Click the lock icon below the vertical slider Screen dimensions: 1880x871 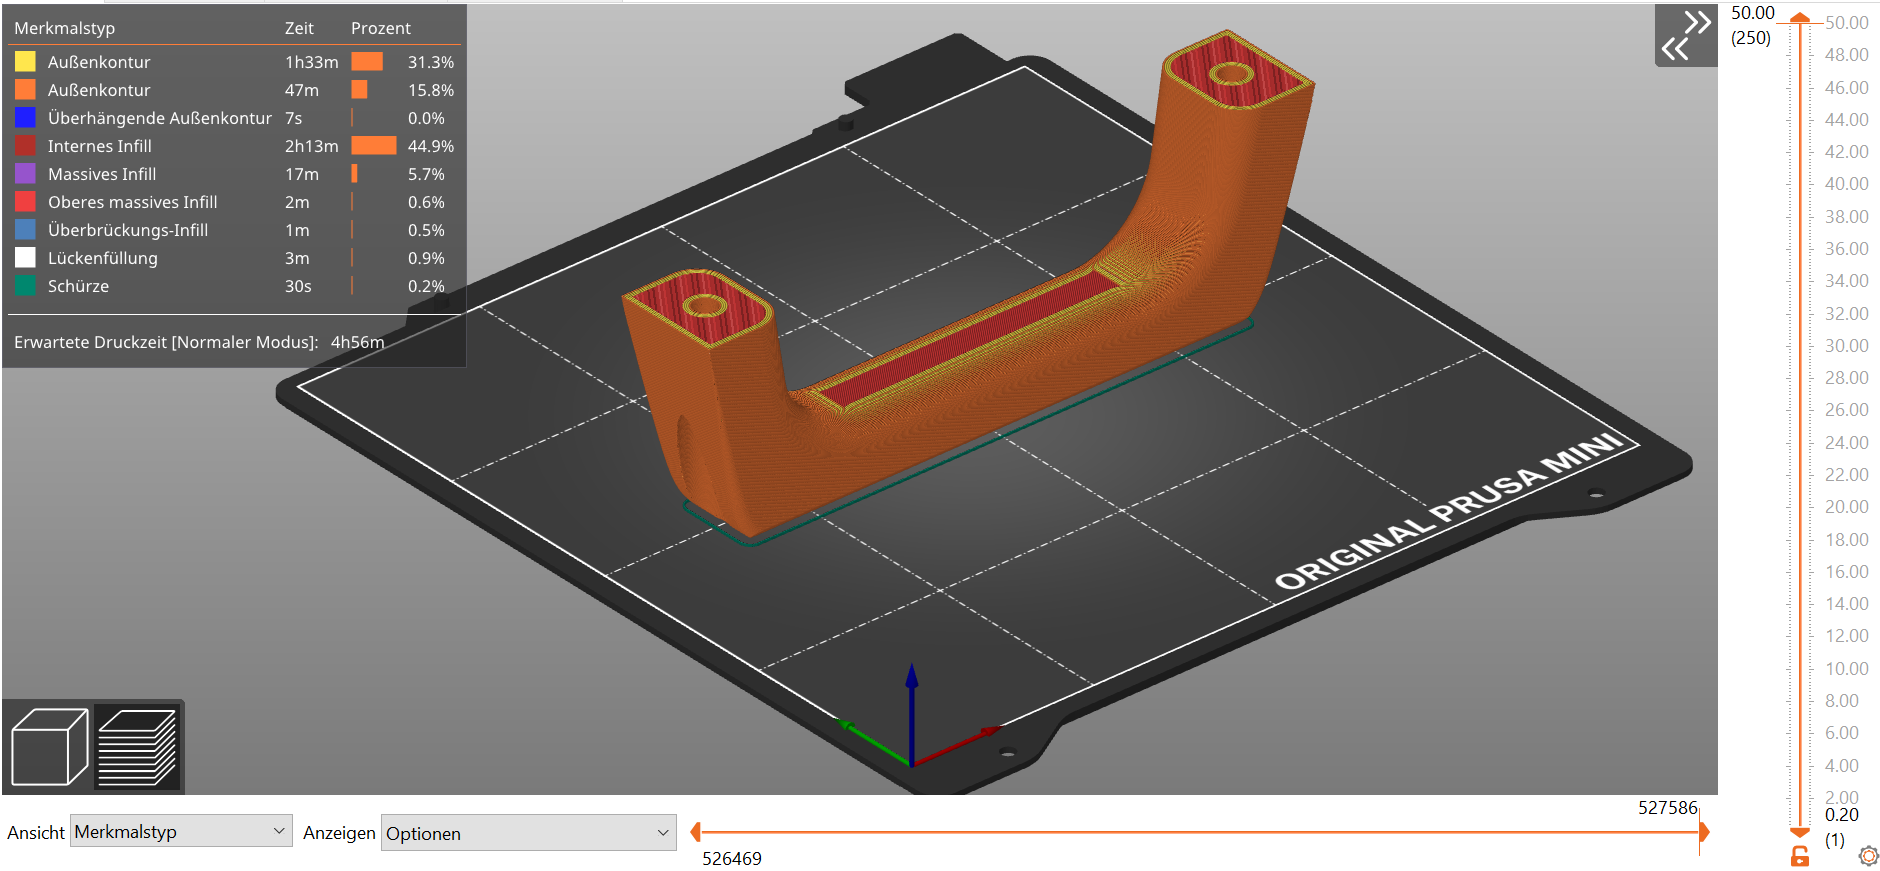[x=1799, y=856]
